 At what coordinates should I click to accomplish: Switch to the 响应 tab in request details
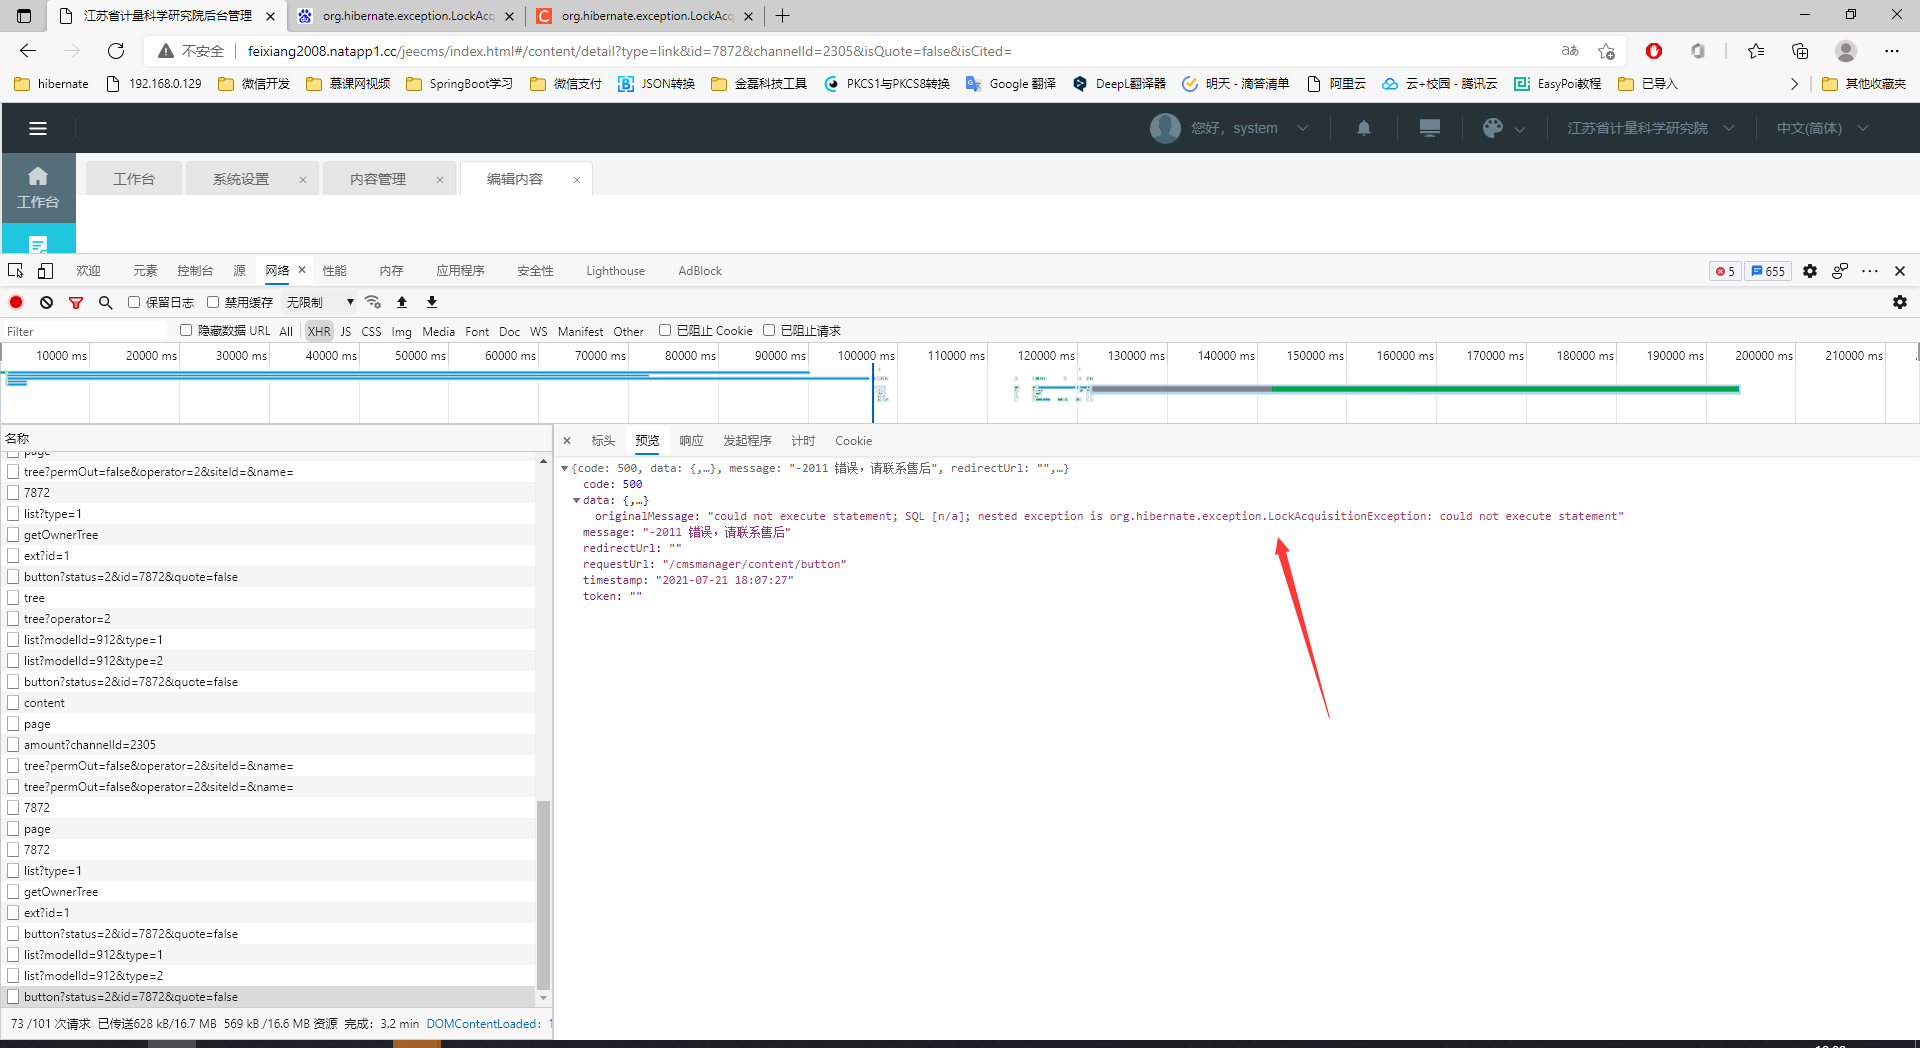tap(691, 441)
